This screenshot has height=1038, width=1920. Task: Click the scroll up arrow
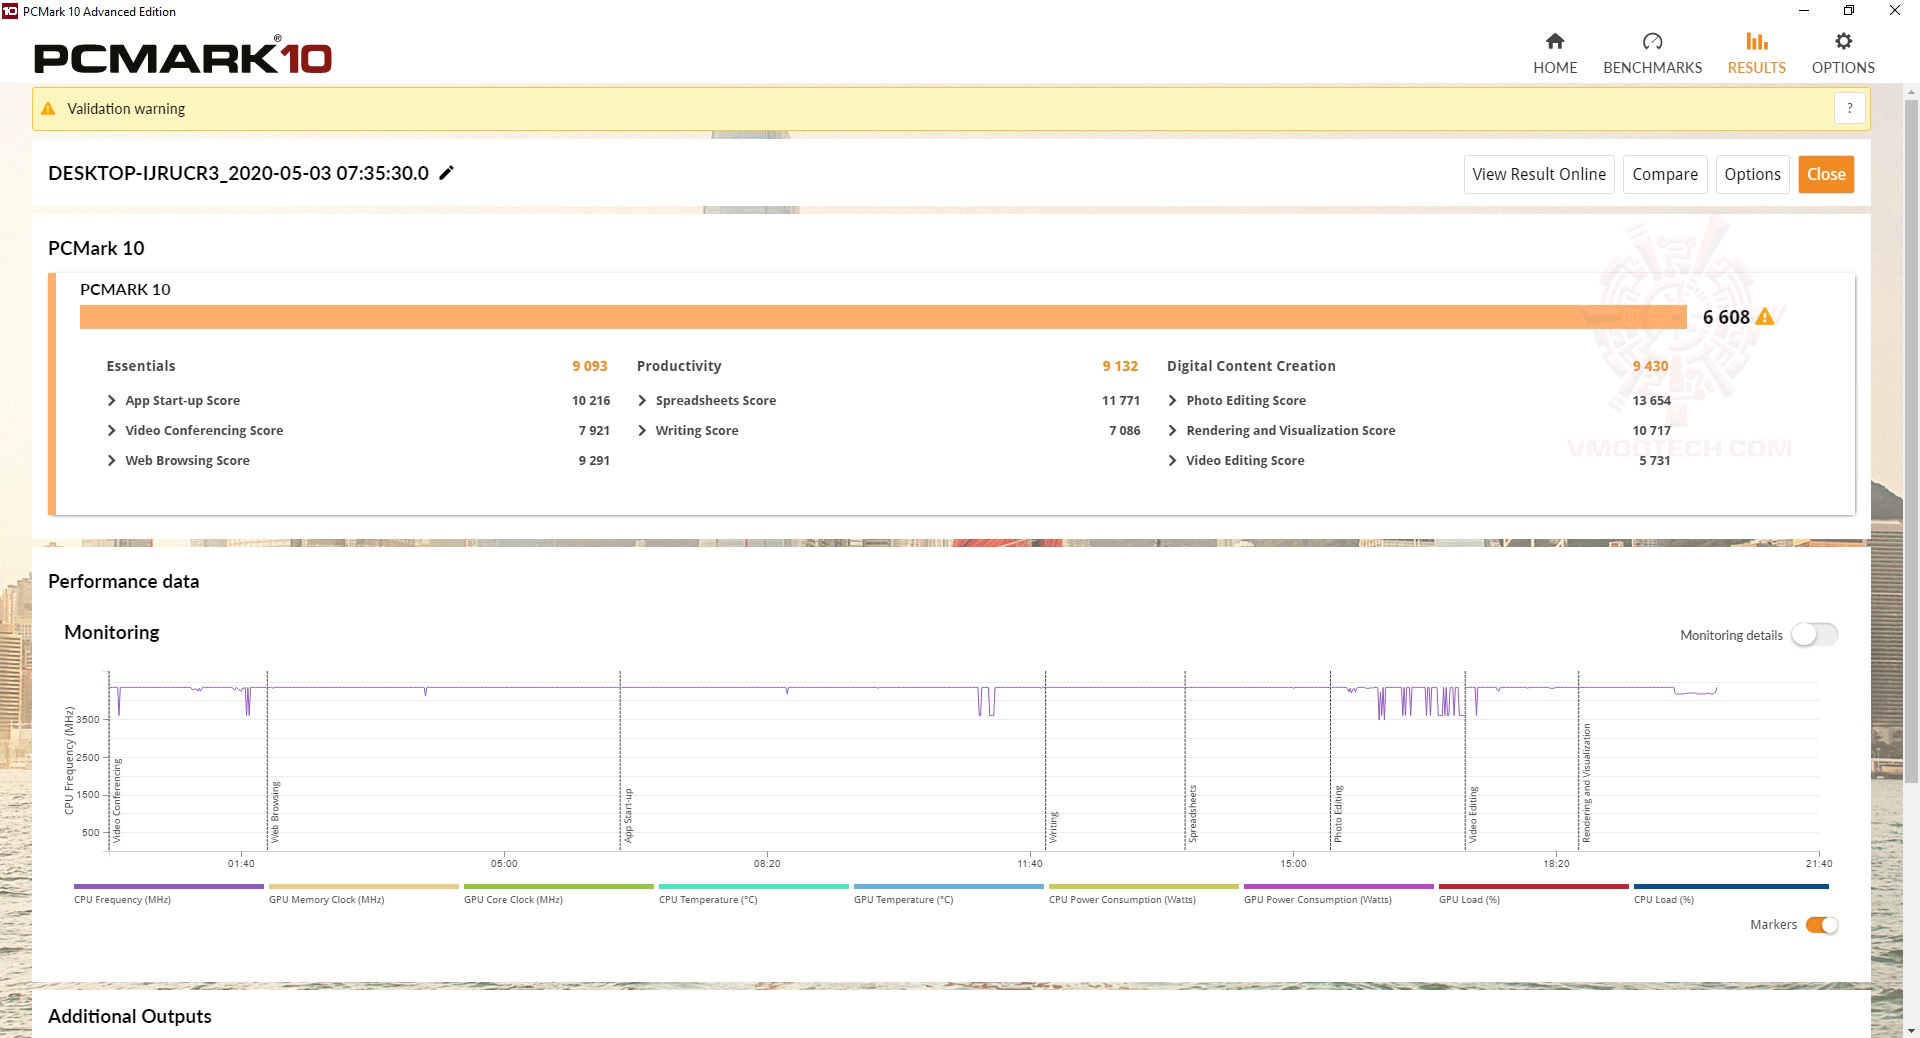coord(1911,92)
